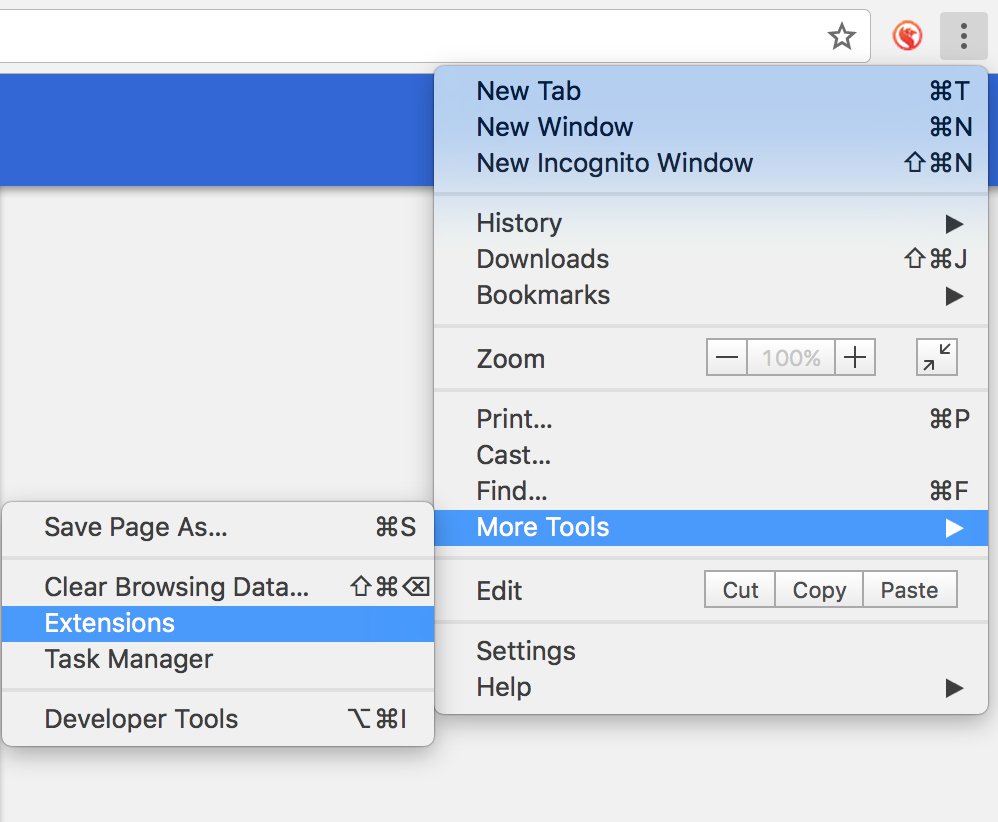This screenshot has width=998, height=822.
Task: Toggle fullscreen mode icon next to zoom
Action: 937,358
